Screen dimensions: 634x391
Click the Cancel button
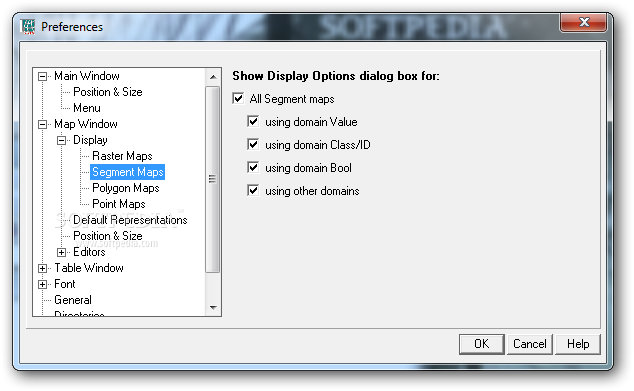click(530, 344)
